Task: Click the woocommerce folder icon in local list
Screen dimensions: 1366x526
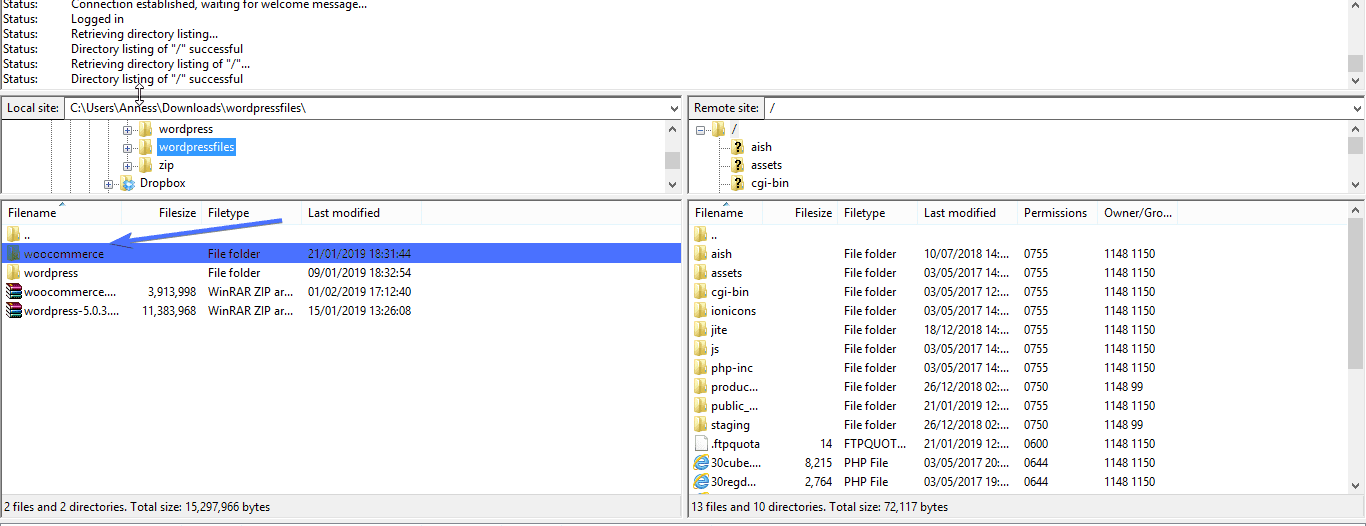Action: pos(13,254)
